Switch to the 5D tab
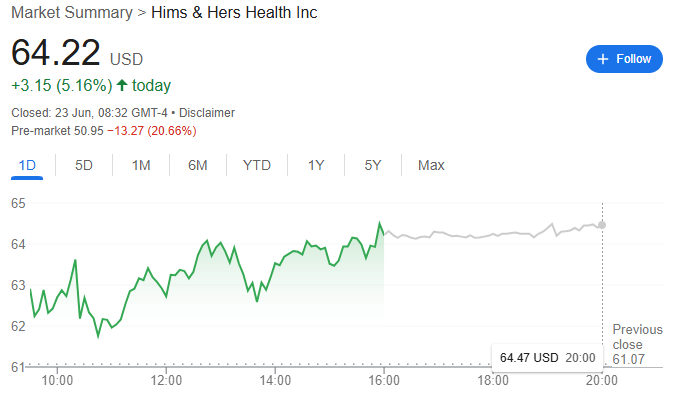The image size is (689, 399). click(83, 165)
